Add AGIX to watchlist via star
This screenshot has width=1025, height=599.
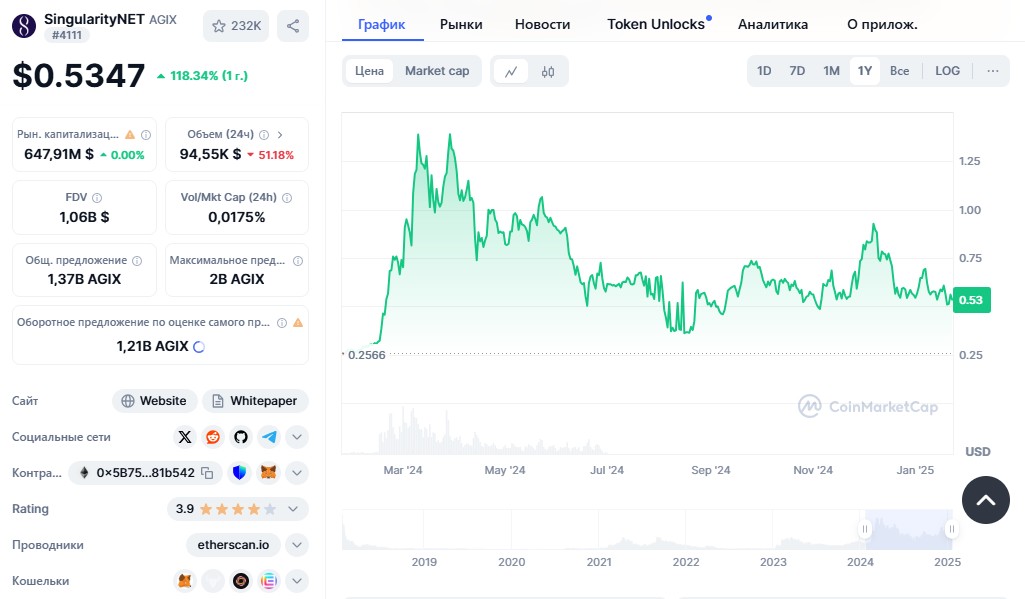(x=236, y=26)
